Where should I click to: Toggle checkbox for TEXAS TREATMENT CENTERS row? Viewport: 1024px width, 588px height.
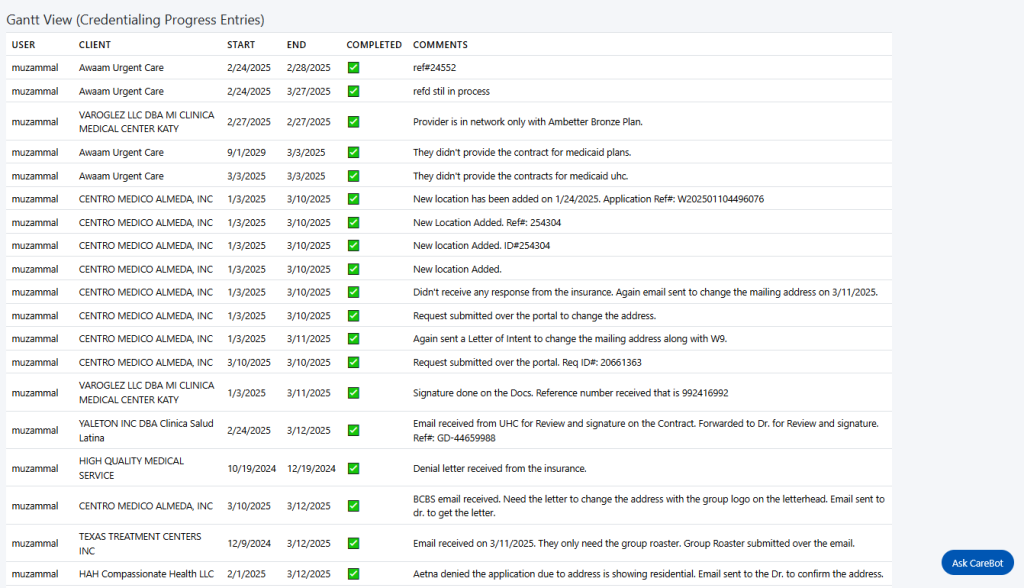click(353, 543)
